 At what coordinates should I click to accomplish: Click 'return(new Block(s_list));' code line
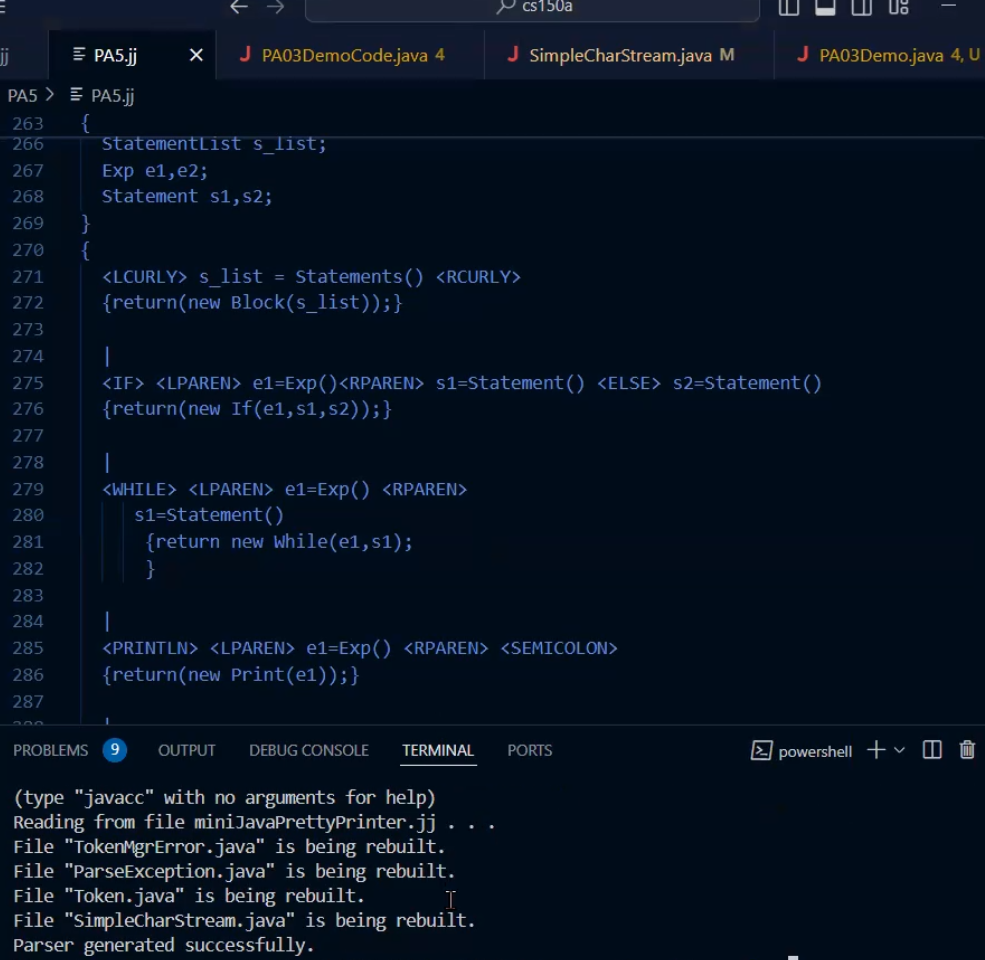click(252, 303)
